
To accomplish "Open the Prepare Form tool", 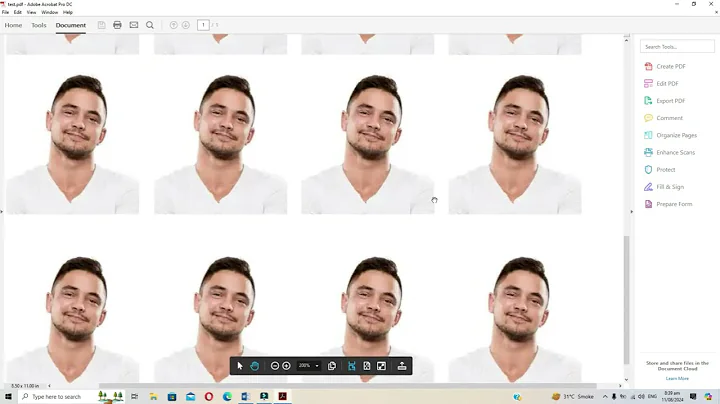I will (668, 204).
